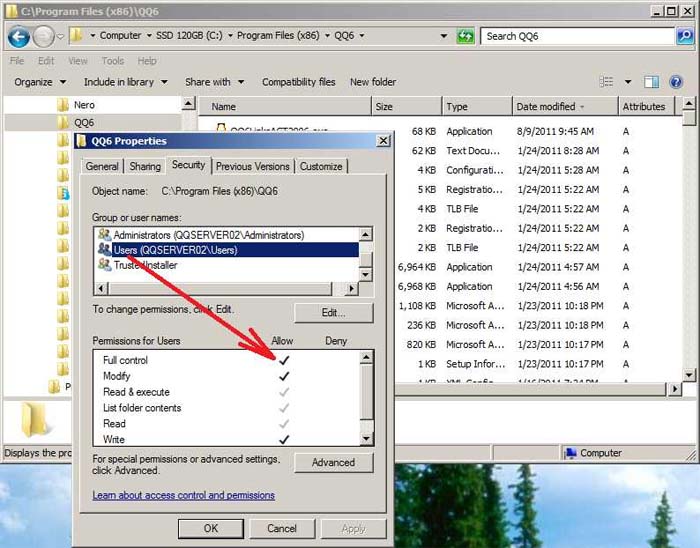
Task: Click the Modify Allow checkmark
Action: (284, 376)
